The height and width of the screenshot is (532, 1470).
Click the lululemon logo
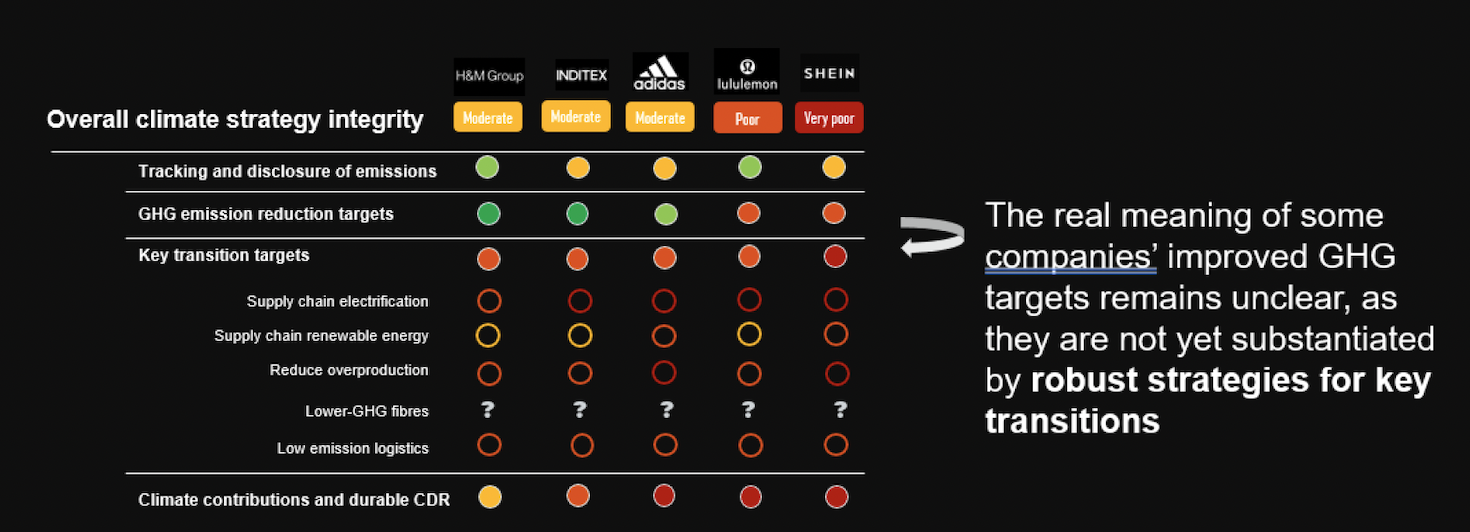747,72
